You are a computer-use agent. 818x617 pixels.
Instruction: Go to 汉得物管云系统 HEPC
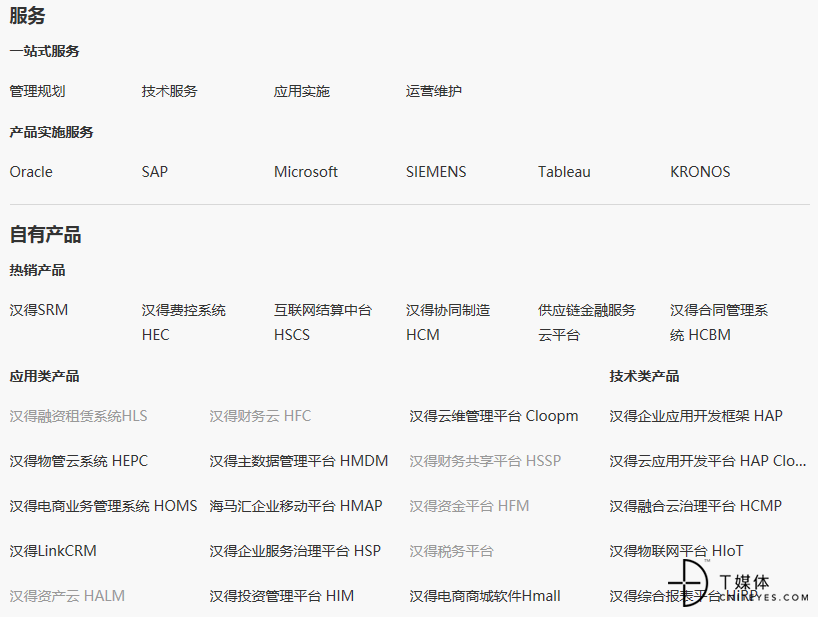(x=79, y=461)
